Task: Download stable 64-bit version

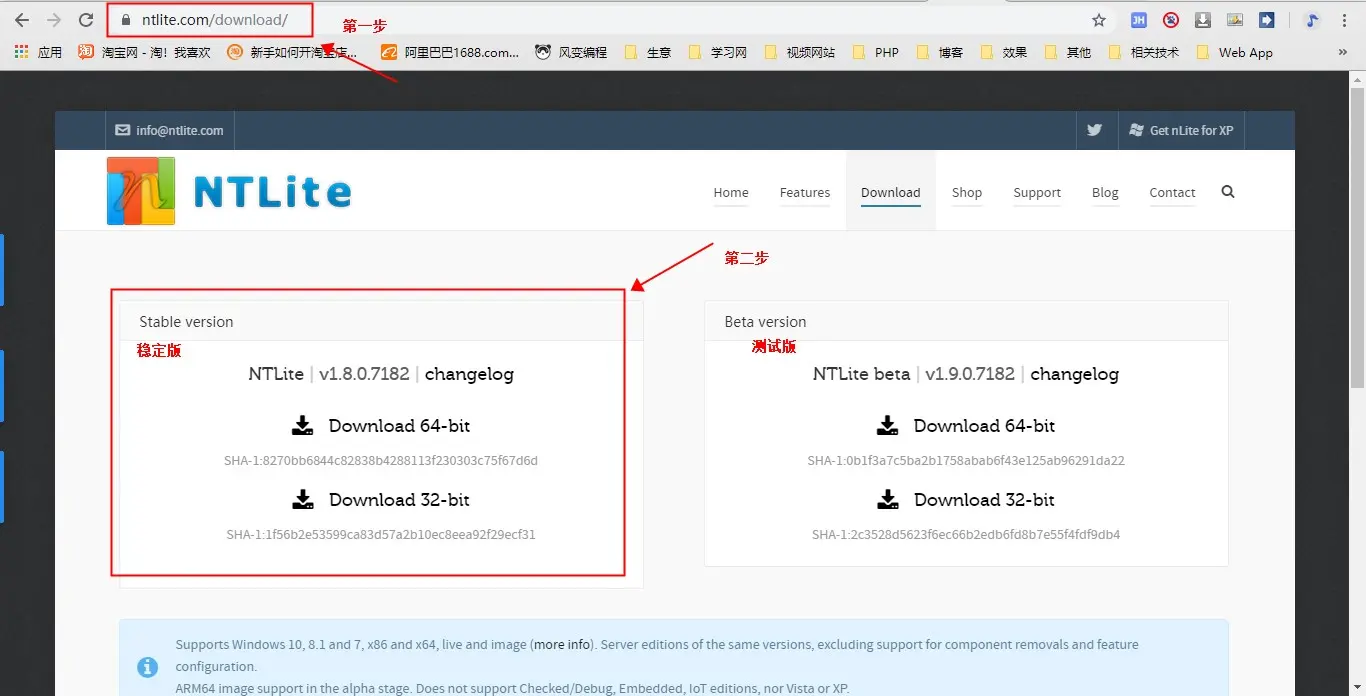Action: (381, 425)
